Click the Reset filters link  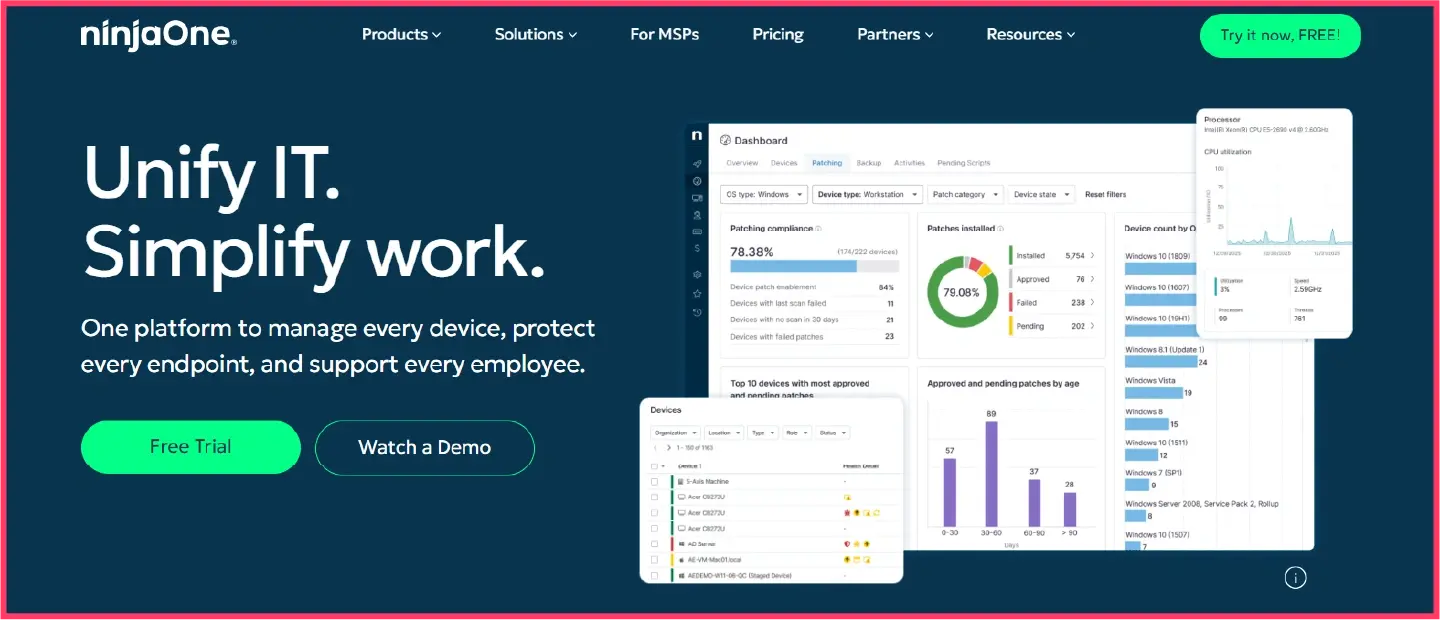coord(1105,195)
